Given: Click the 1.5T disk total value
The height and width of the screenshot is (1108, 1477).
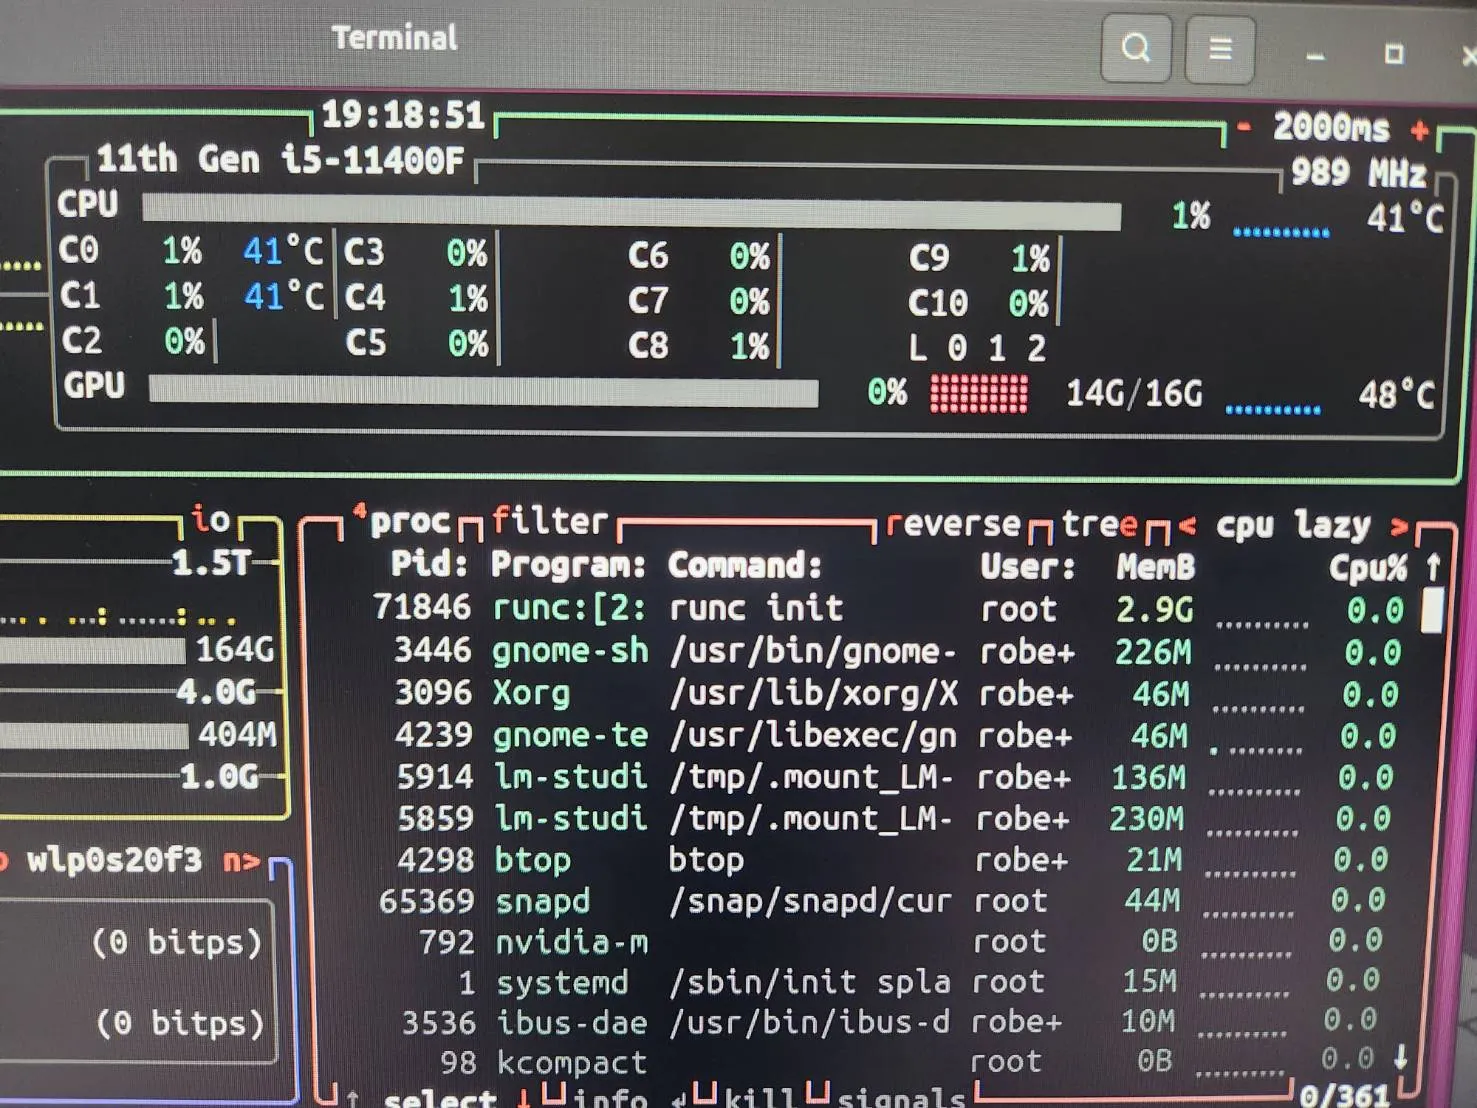Looking at the screenshot, I should coord(211,563).
